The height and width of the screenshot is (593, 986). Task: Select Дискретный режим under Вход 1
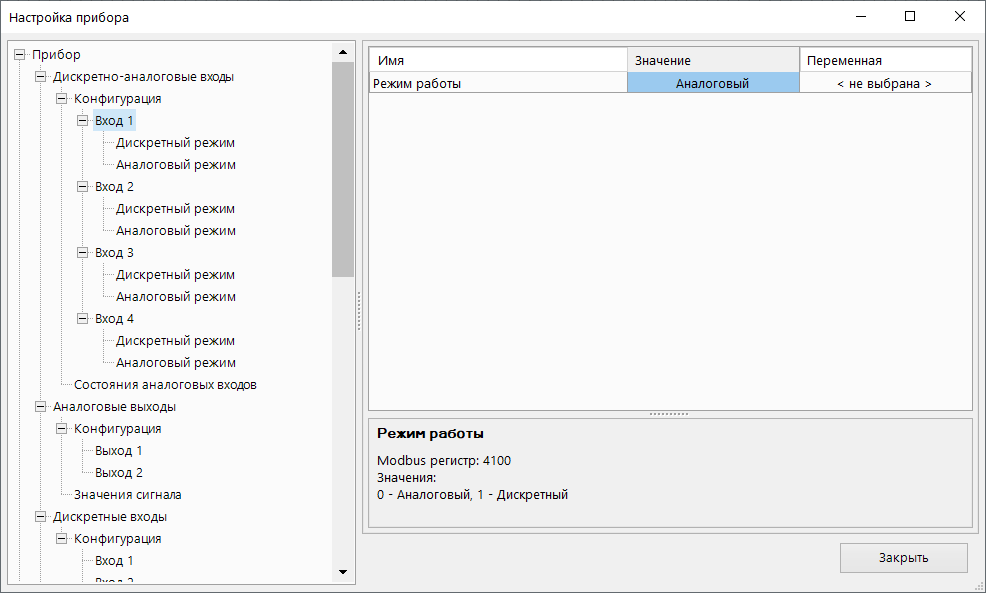(175, 143)
